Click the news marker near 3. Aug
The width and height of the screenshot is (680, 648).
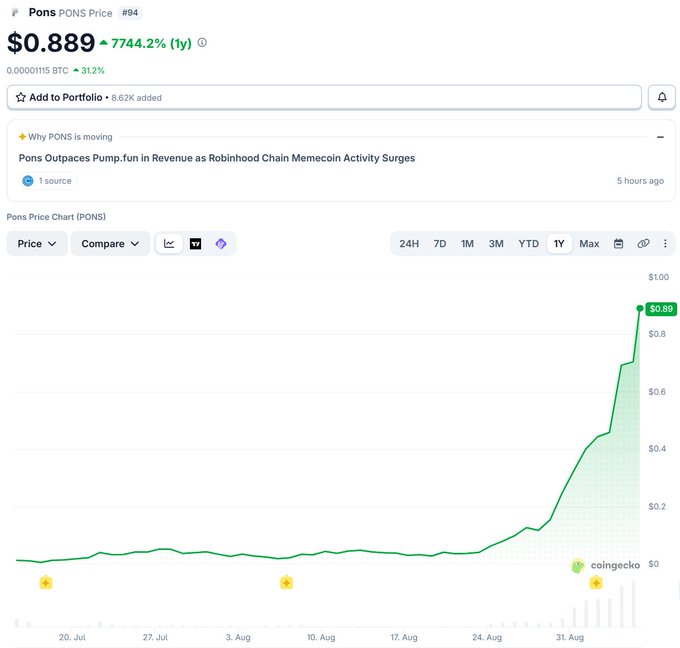pyautogui.click(x=286, y=583)
